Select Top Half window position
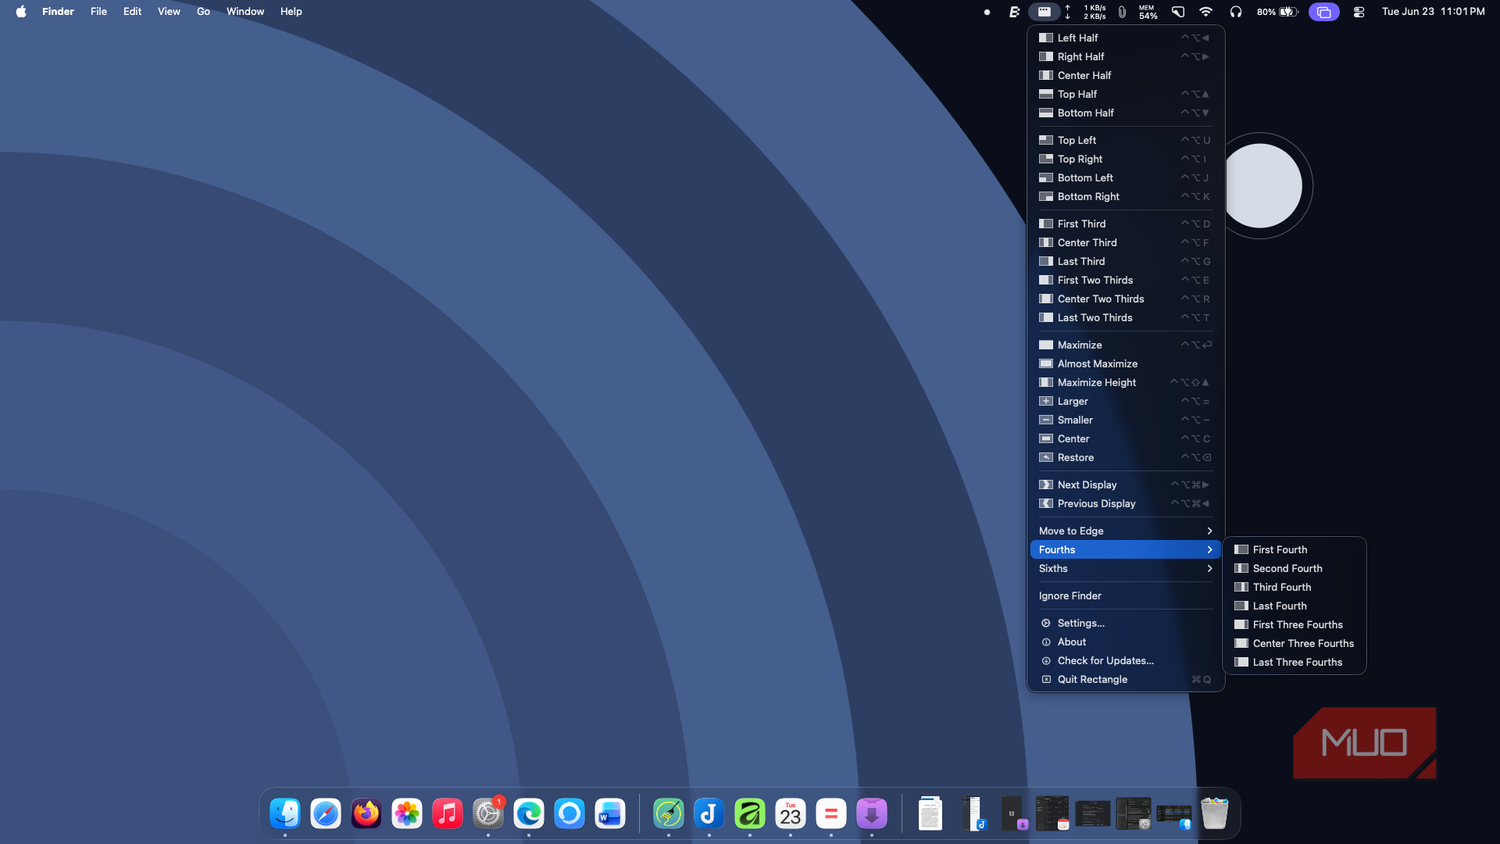Viewport: 1500px width, 844px height. (1126, 94)
